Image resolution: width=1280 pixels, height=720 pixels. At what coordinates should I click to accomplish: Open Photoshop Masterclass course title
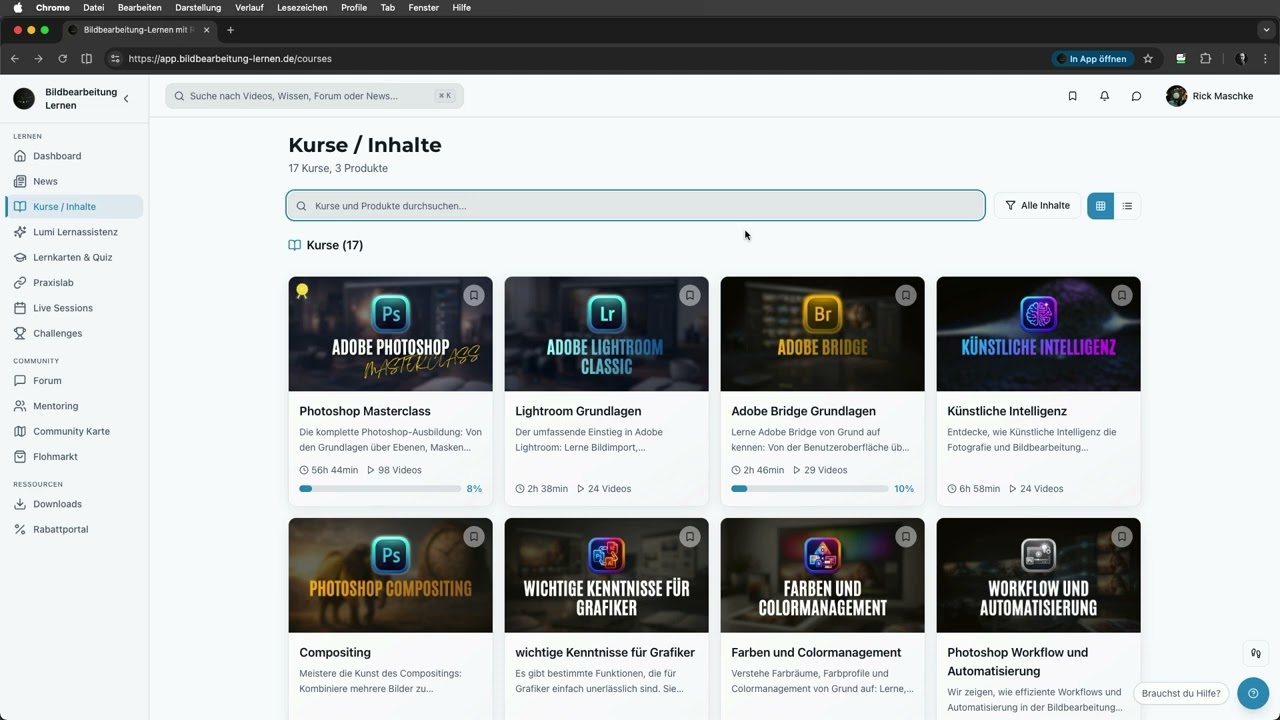365,411
